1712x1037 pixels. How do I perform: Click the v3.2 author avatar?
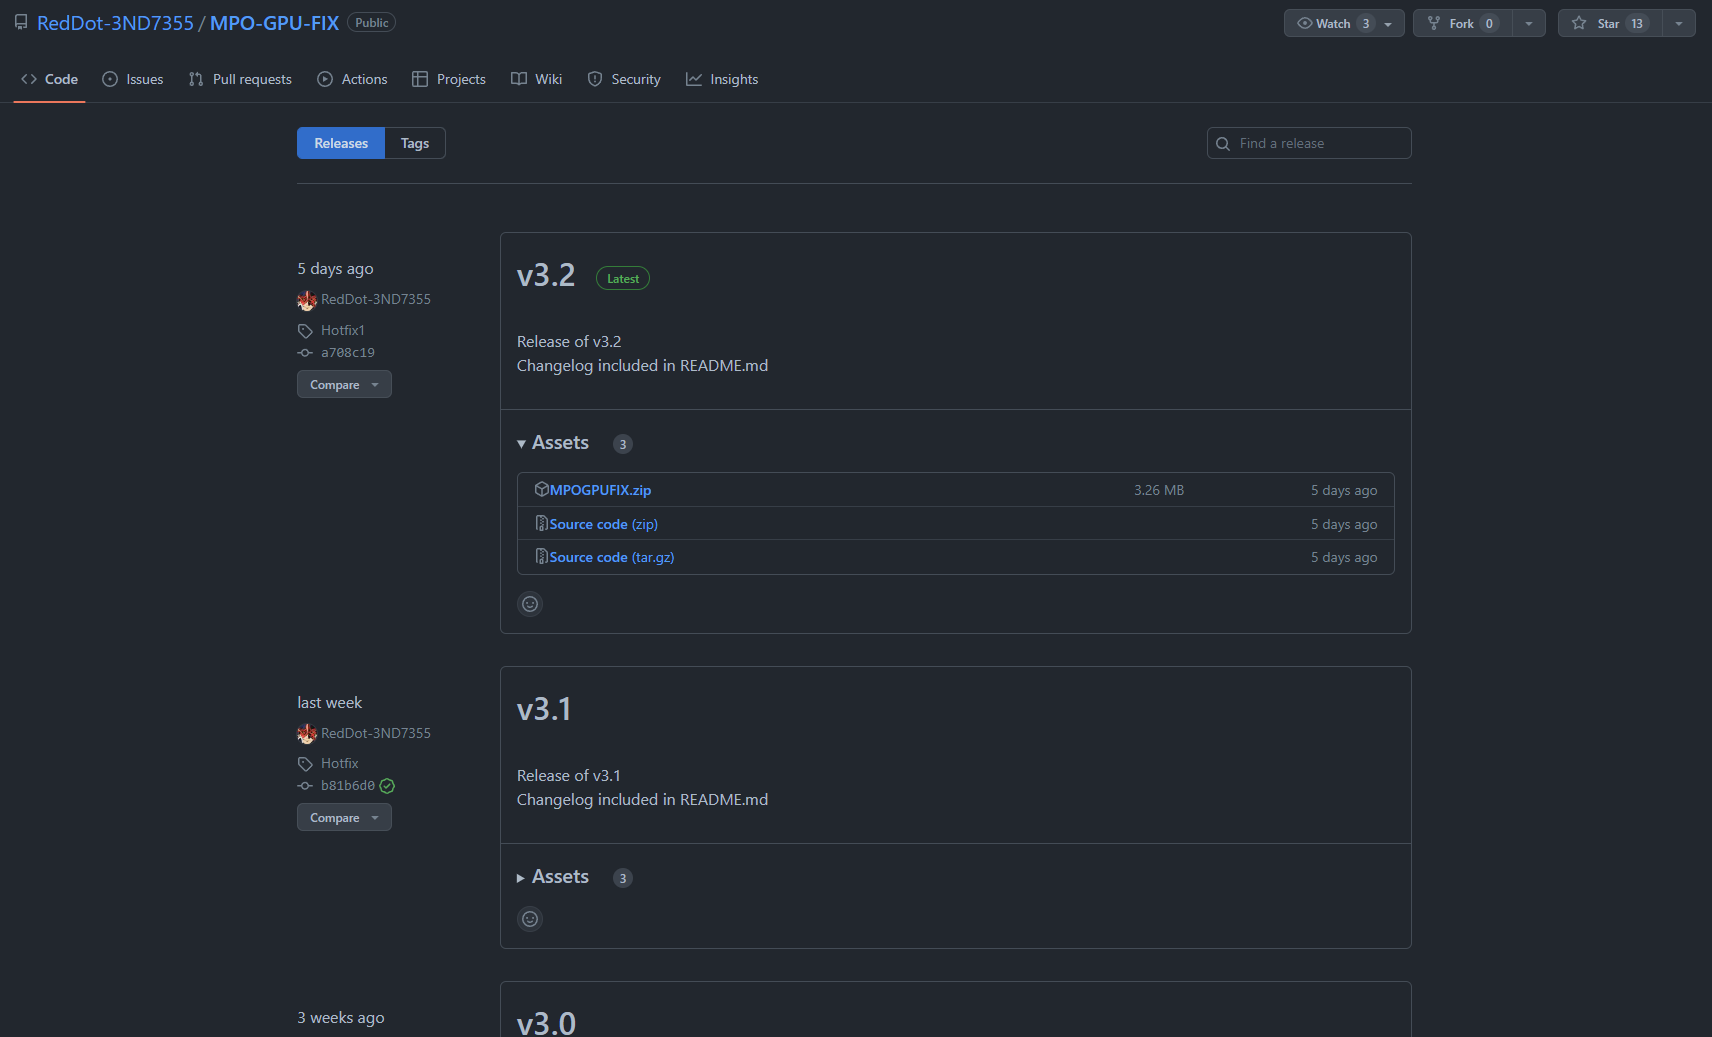coord(307,300)
